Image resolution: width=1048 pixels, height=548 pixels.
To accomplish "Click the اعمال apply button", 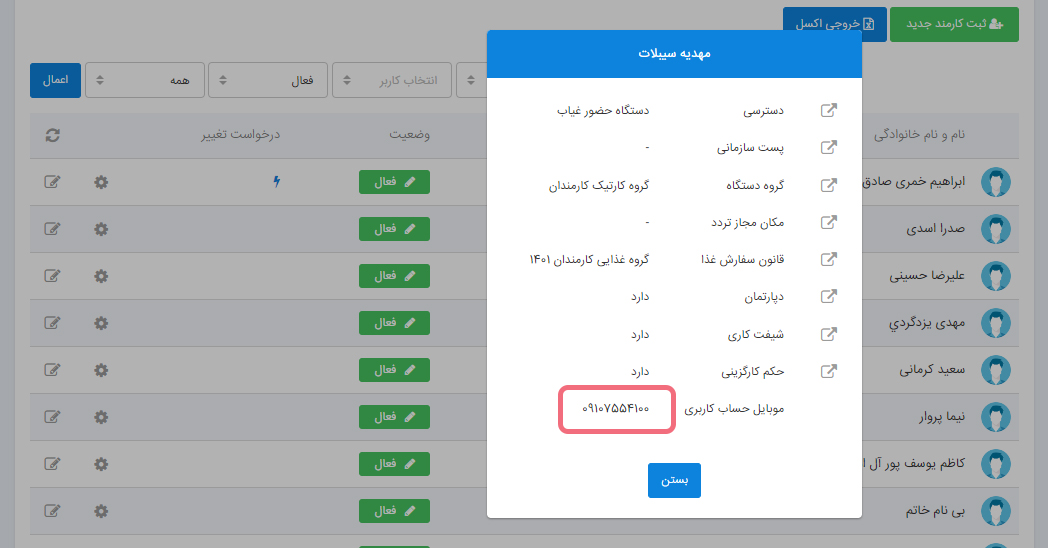I will (x=55, y=81).
